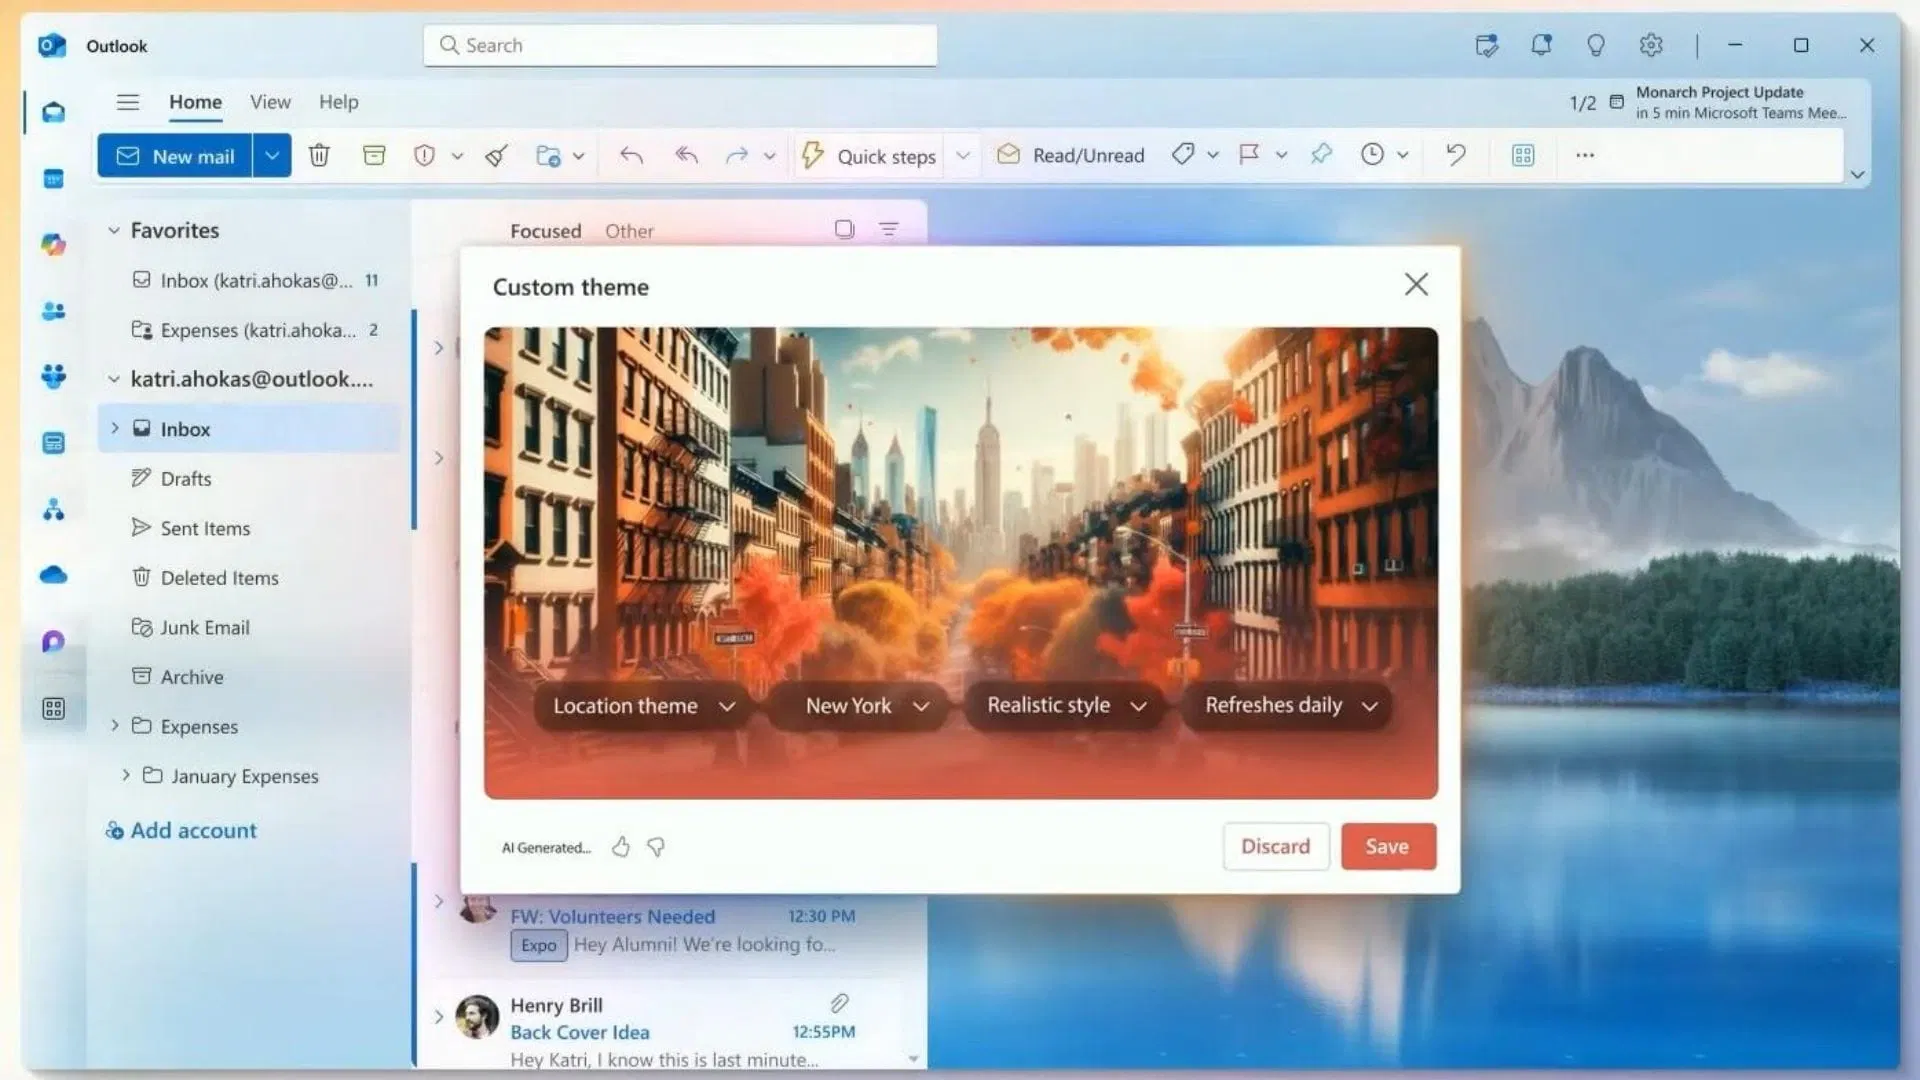Click the thumbs up feedback icon
Screen dimensions: 1920x1080
621,847
